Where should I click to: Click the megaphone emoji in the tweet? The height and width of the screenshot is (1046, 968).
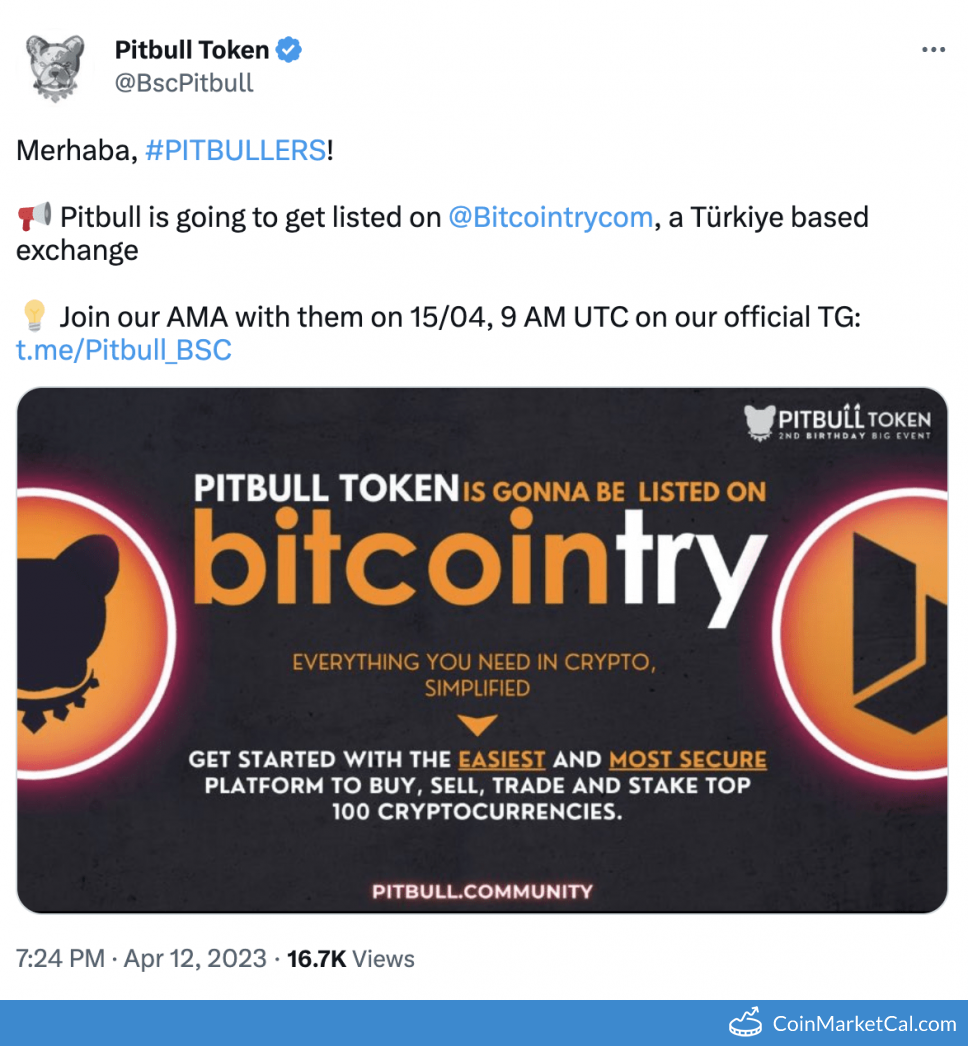[x=34, y=217]
